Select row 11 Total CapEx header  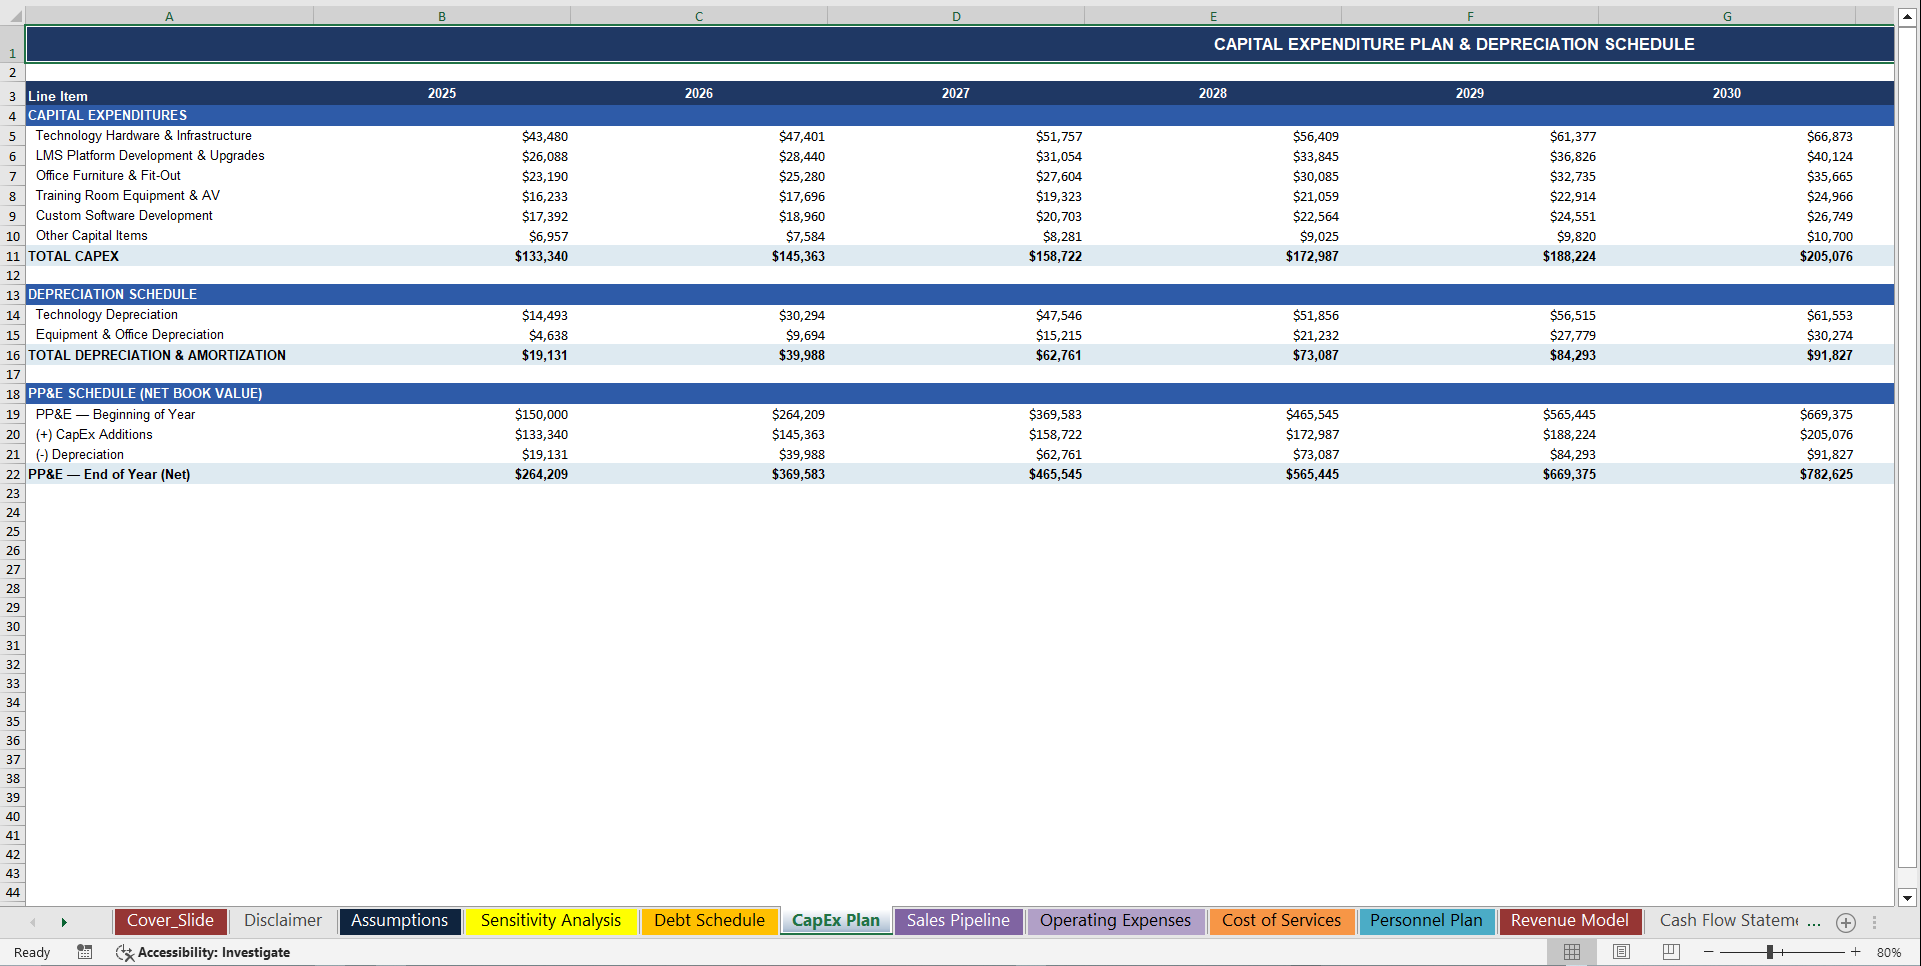(x=13, y=256)
